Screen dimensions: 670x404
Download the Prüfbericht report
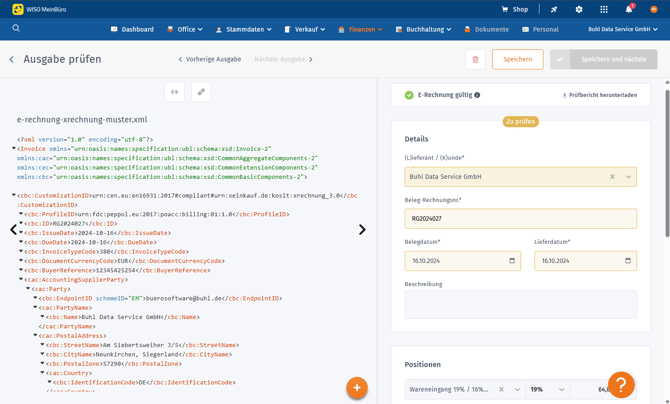600,95
